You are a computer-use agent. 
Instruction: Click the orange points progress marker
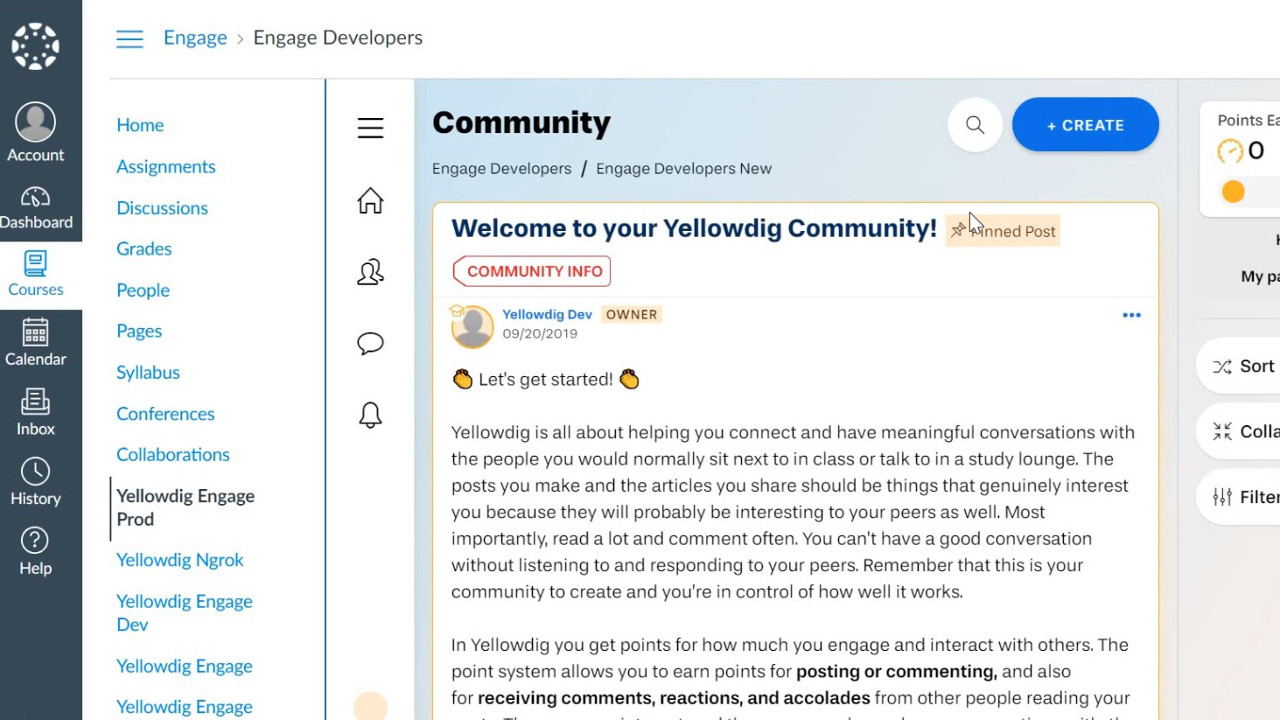1233,191
